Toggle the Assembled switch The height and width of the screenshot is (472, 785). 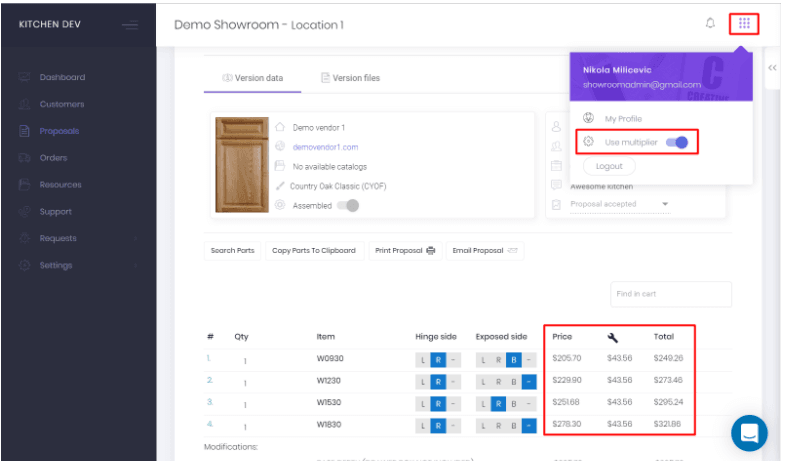point(348,205)
